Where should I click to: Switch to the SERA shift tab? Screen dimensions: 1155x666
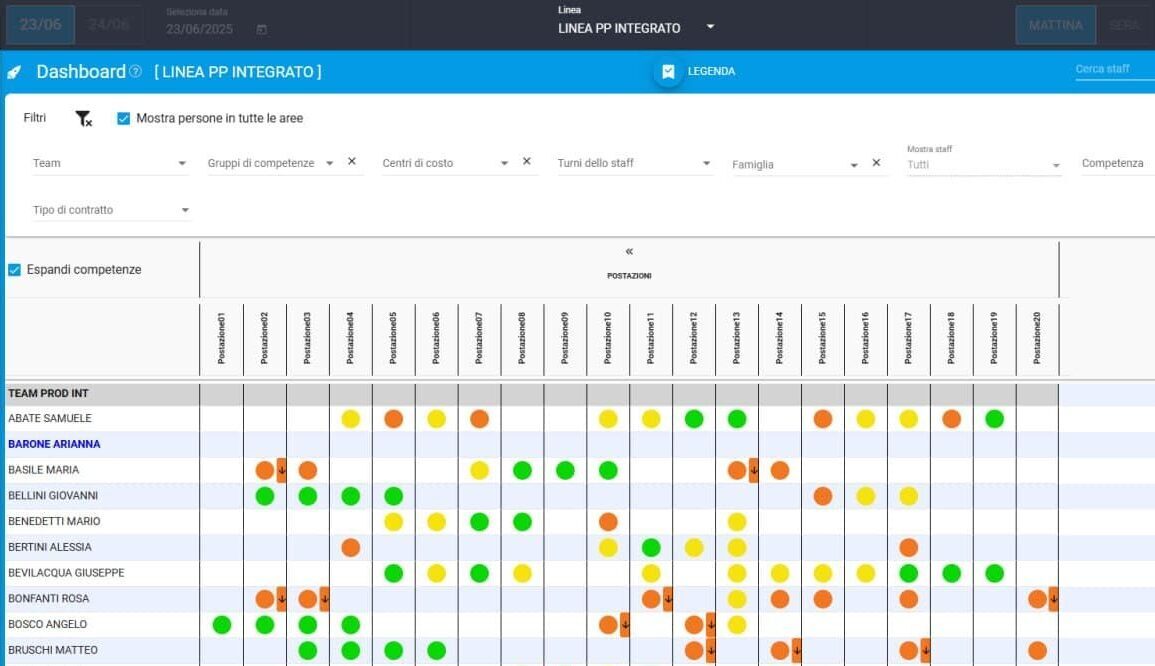pos(1125,25)
